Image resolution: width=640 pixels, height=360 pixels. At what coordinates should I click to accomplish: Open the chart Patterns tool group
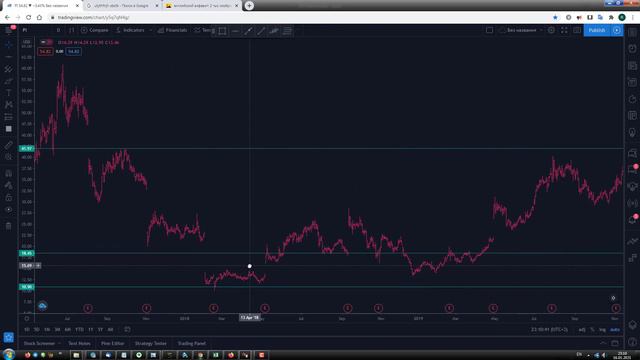tap(9, 105)
